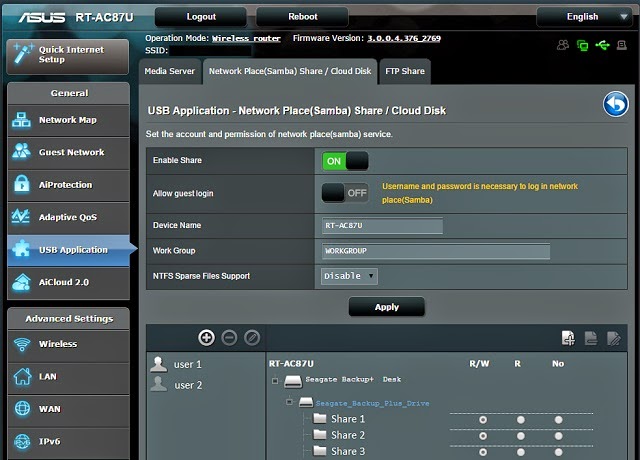Click the remove user minus icon

point(229,338)
